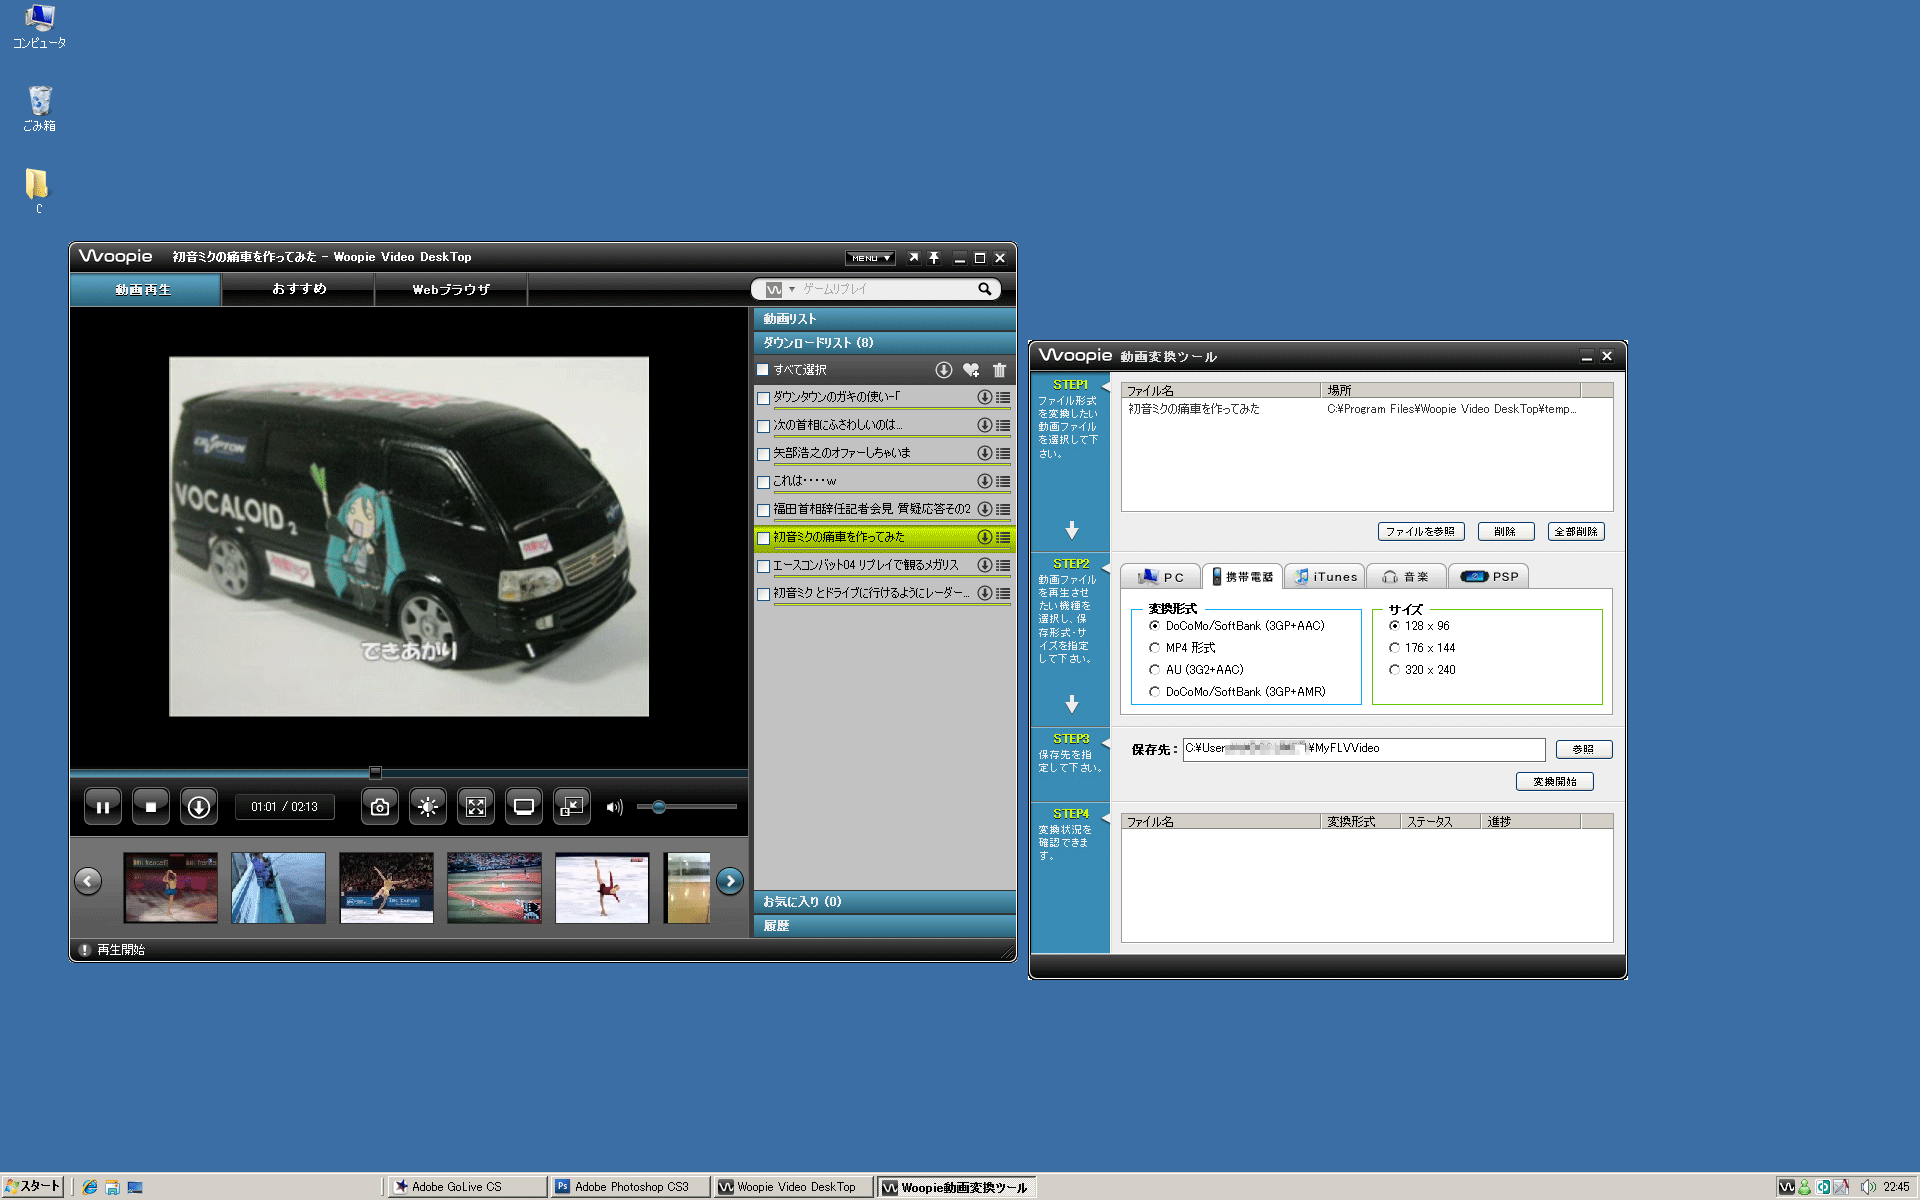Open list-details icon for ダウンタウンのガキの使い row

pyautogui.click(x=1003, y=397)
